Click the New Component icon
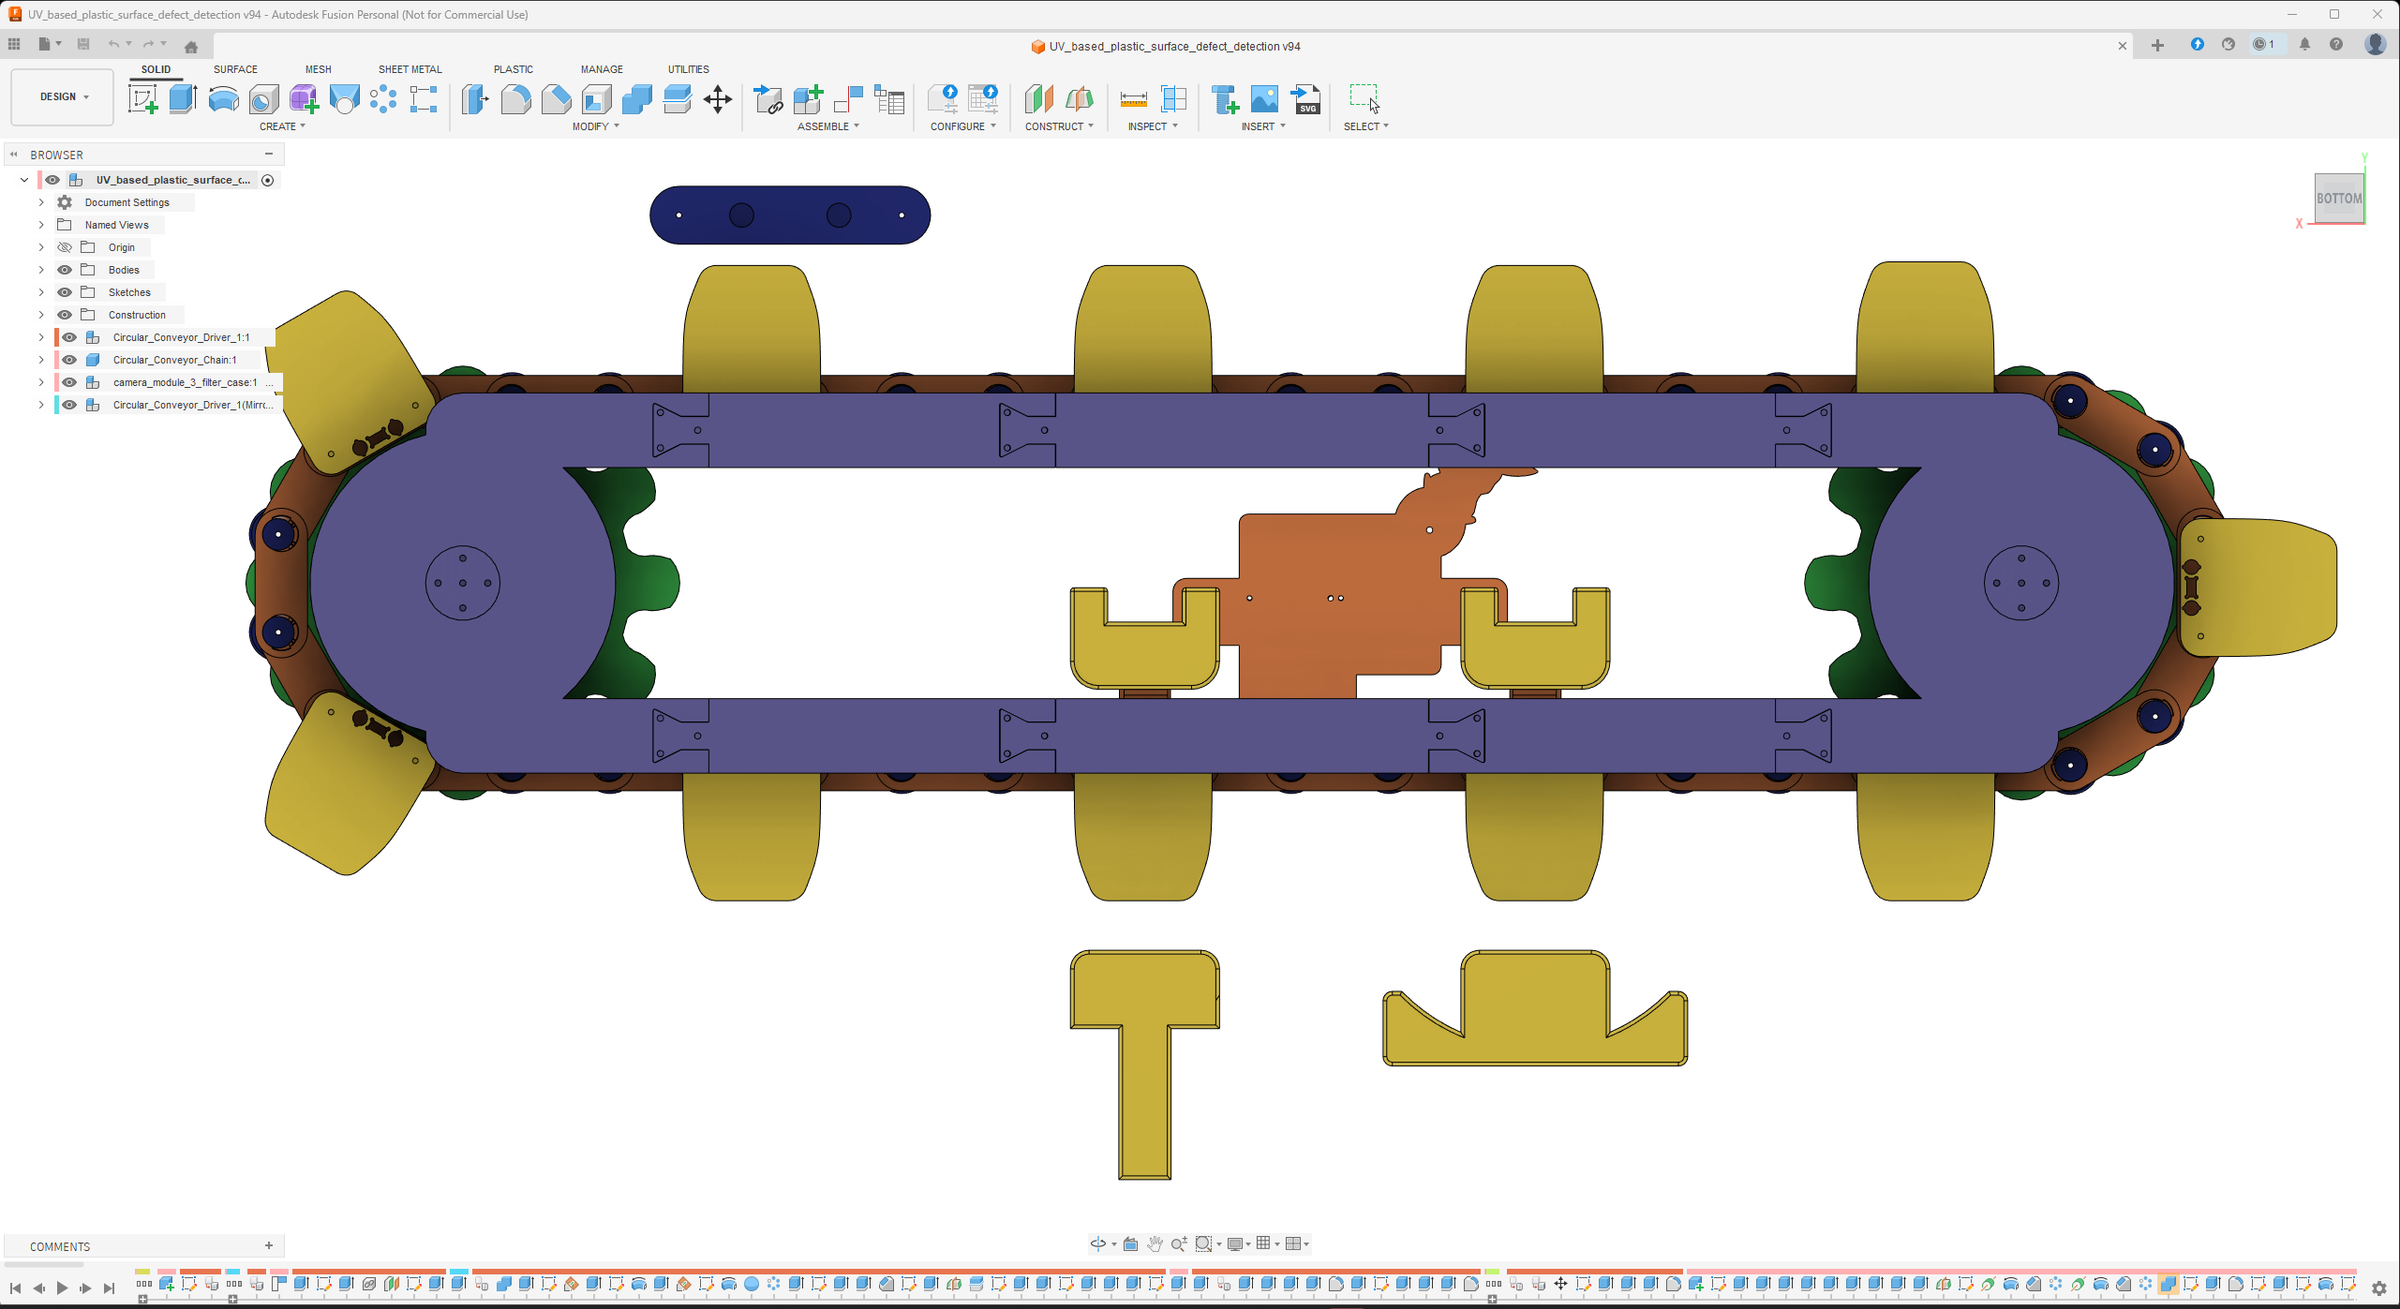The image size is (2400, 1309). pos(808,99)
